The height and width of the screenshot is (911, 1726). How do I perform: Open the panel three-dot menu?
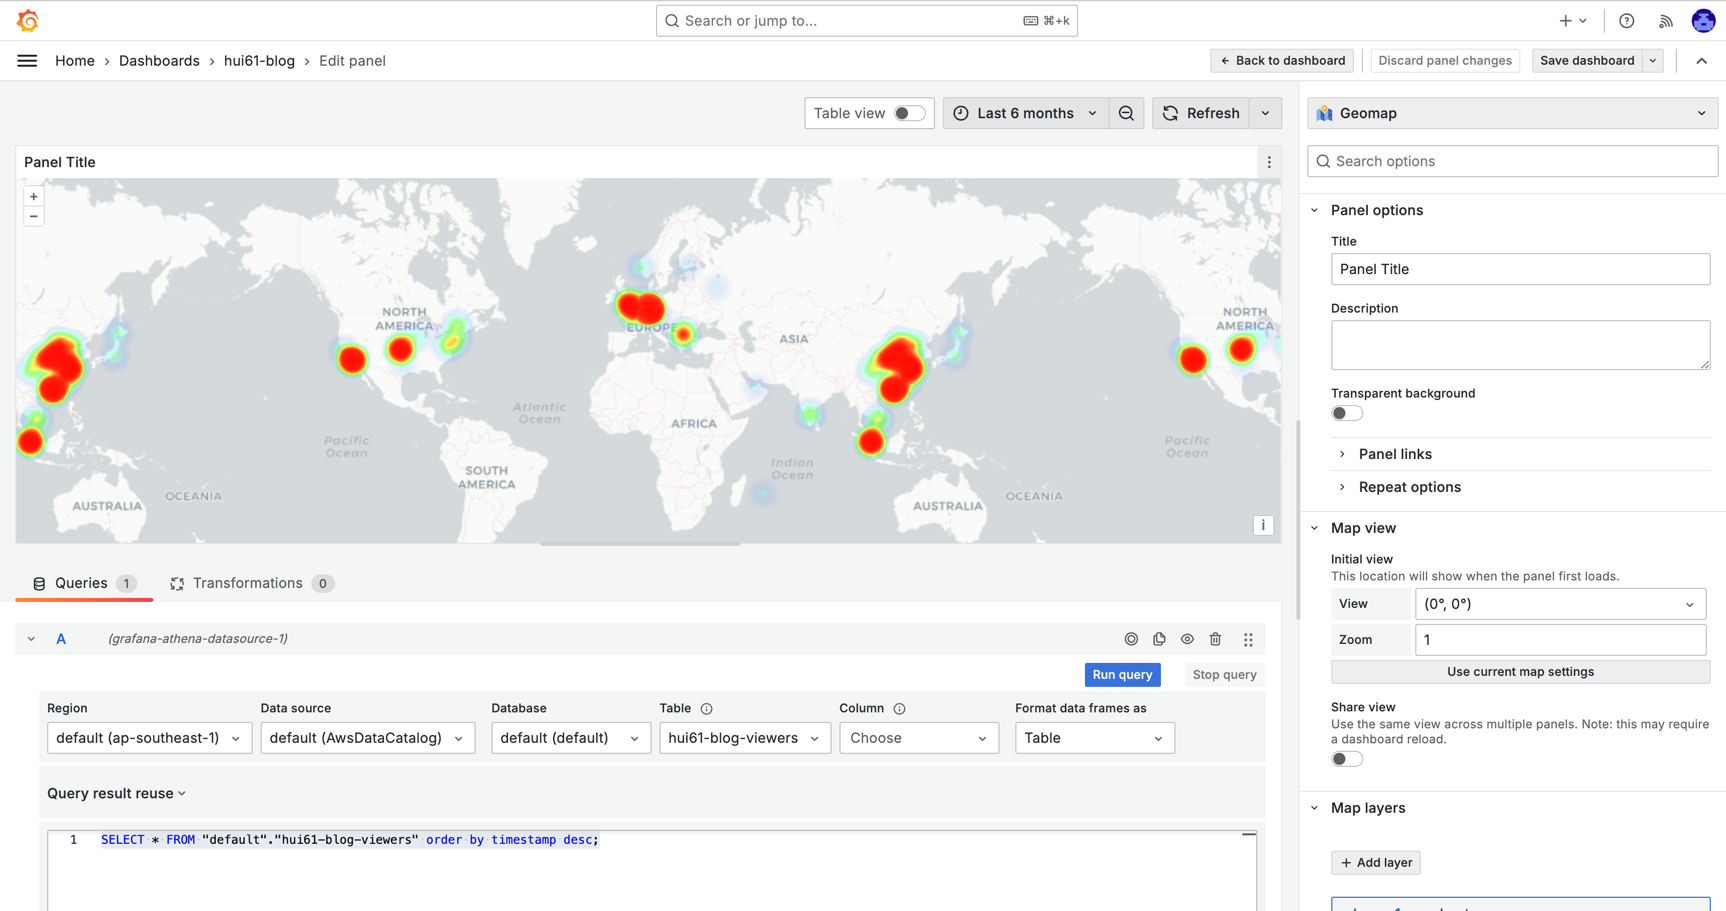1269,162
